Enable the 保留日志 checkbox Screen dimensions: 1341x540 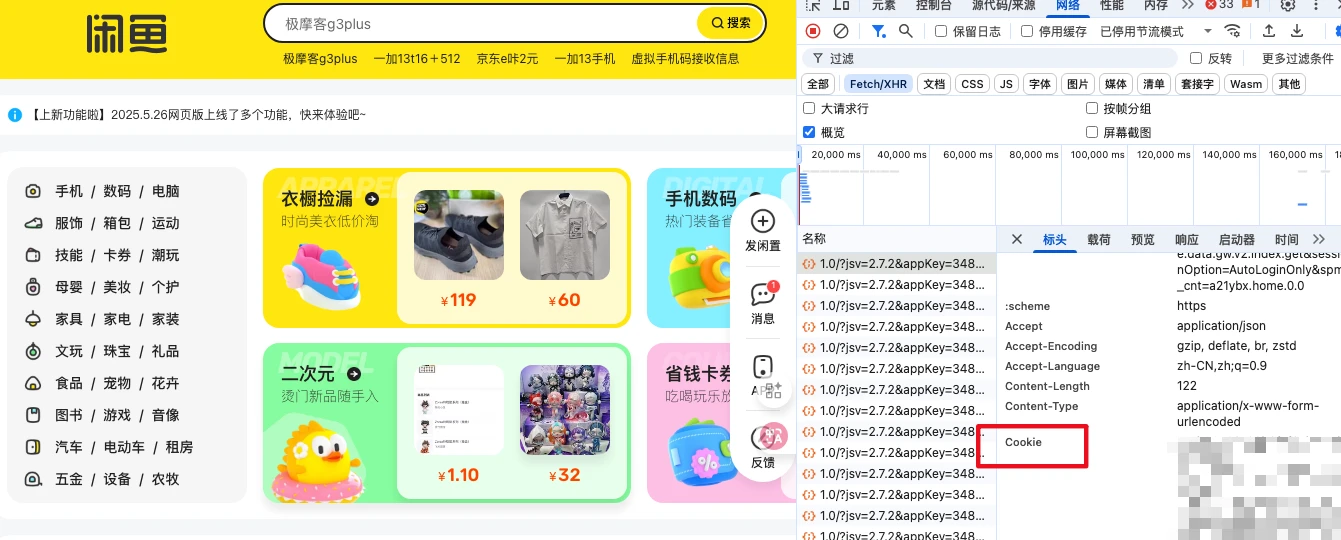[x=941, y=31]
